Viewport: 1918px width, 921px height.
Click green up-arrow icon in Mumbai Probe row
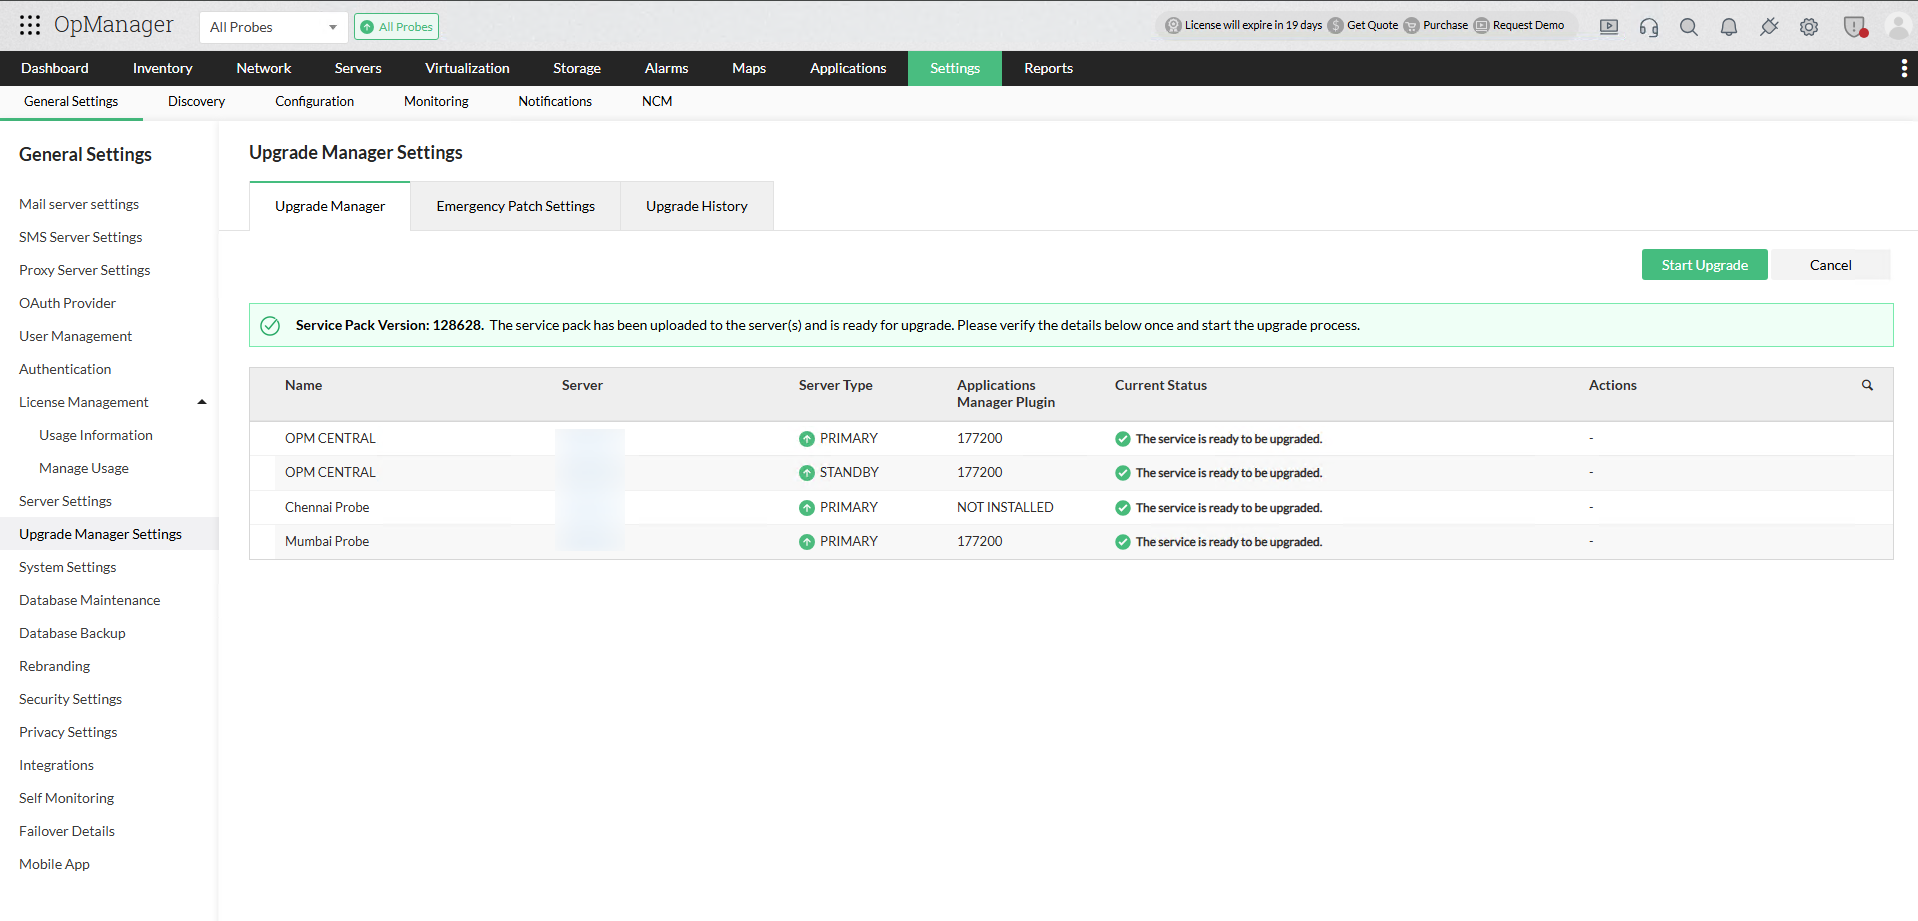pyautogui.click(x=807, y=542)
